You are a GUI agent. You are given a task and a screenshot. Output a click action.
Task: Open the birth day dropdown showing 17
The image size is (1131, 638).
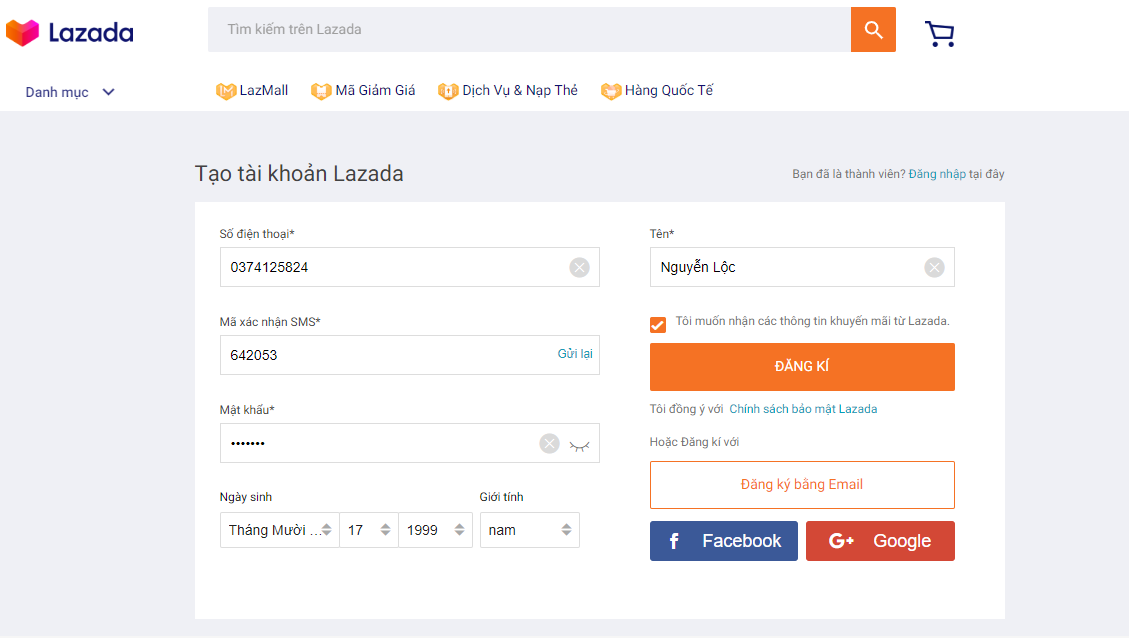(369, 531)
